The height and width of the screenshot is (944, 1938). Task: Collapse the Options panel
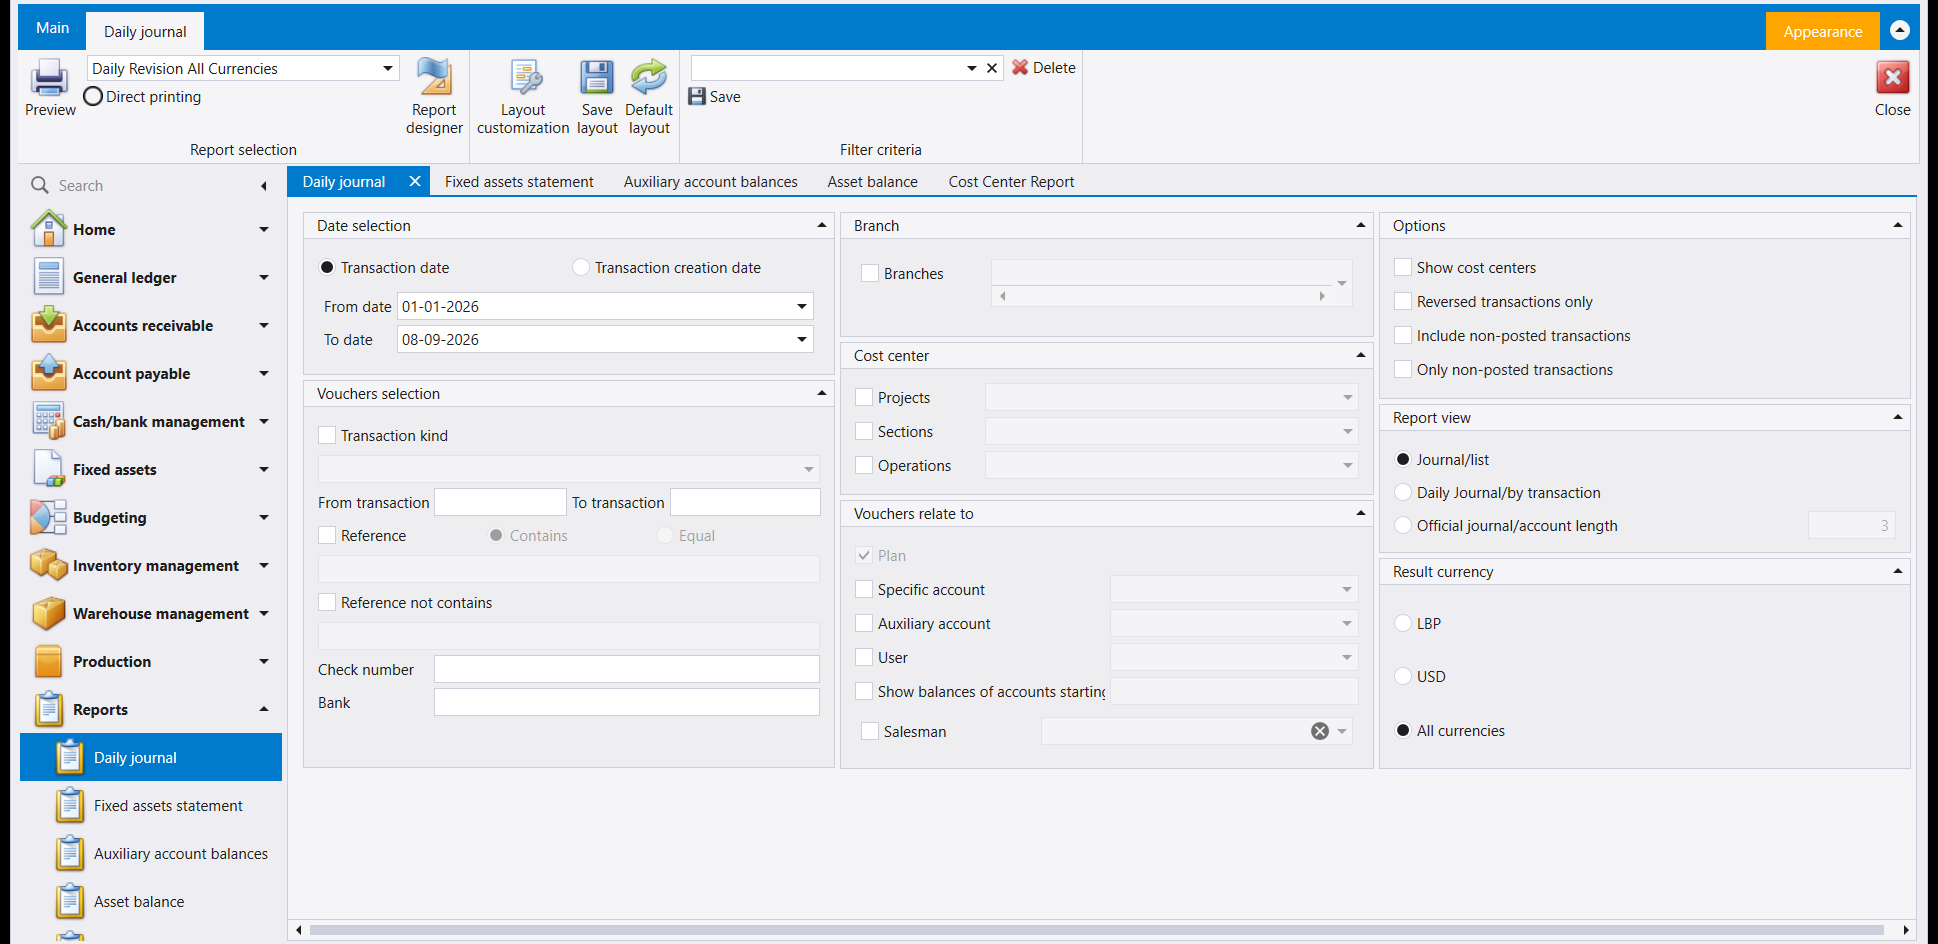tap(1897, 225)
